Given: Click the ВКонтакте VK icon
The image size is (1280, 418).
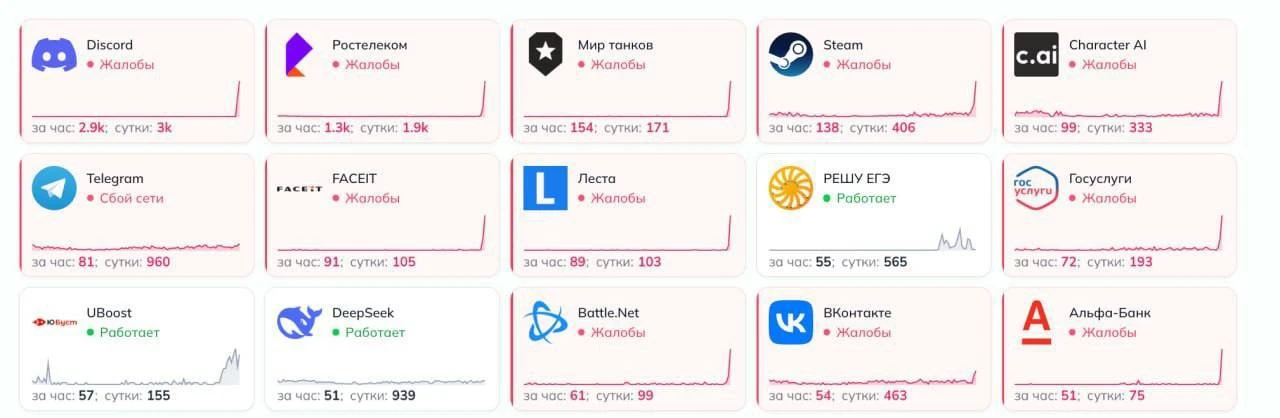Looking at the screenshot, I should pos(791,322).
